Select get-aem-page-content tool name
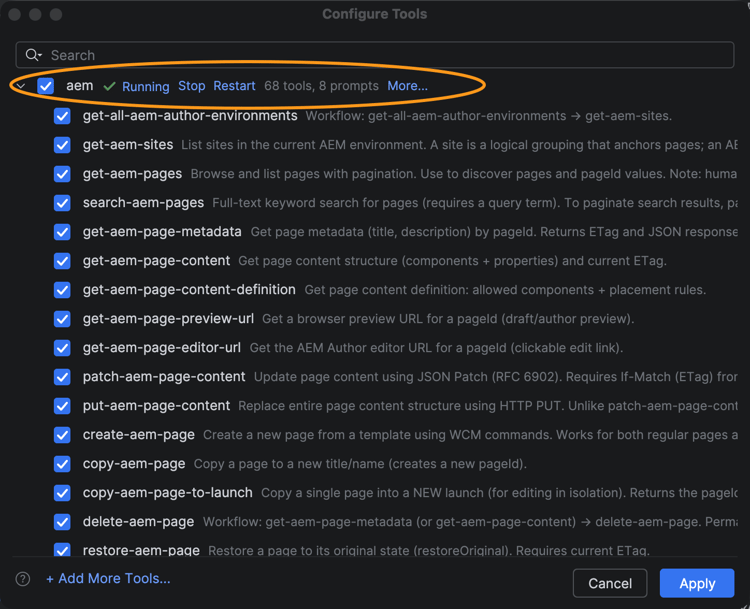The image size is (750, 609). click(x=156, y=261)
